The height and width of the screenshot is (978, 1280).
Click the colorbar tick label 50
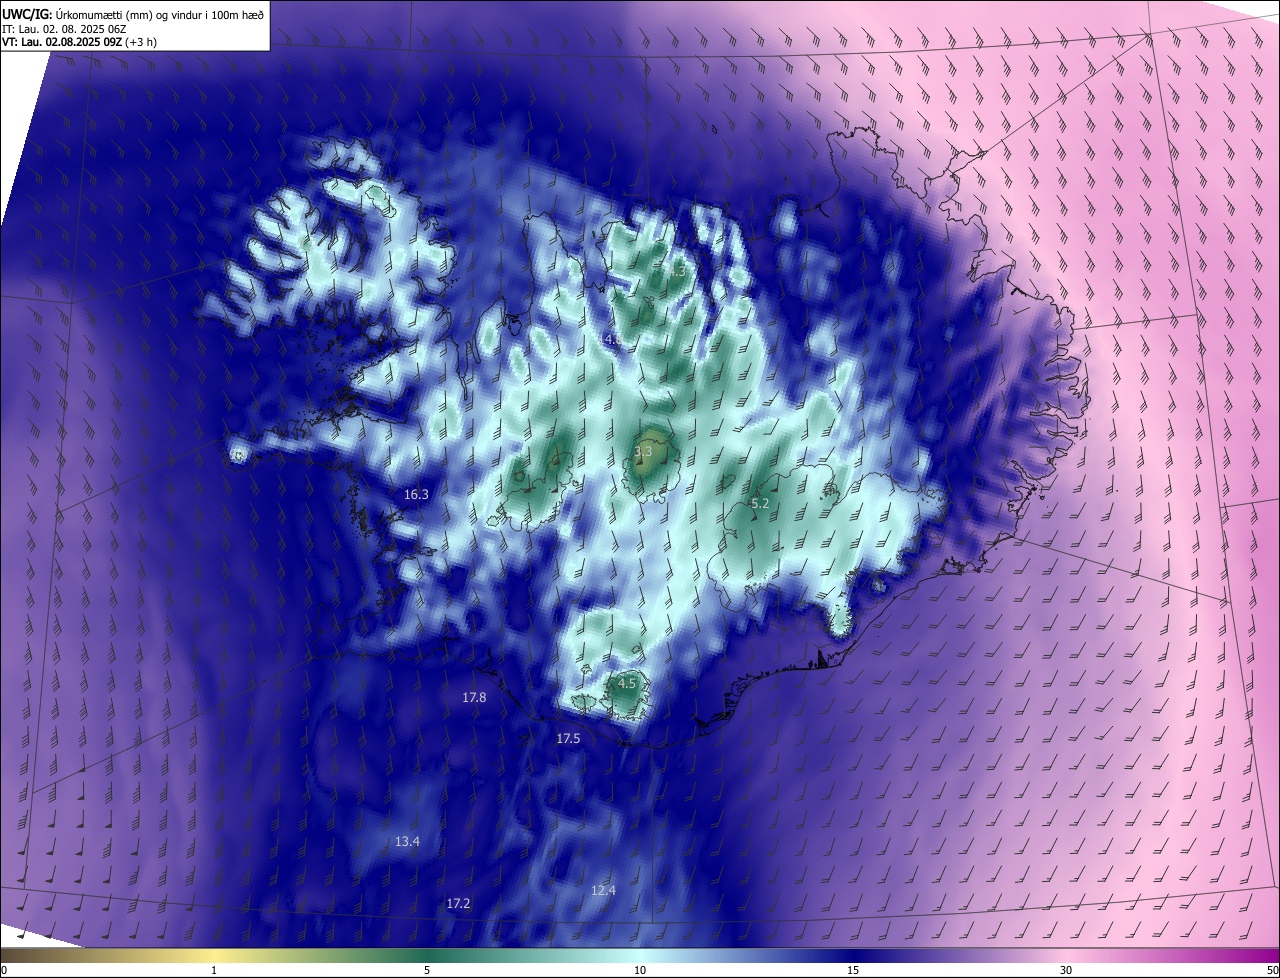click(1272, 970)
